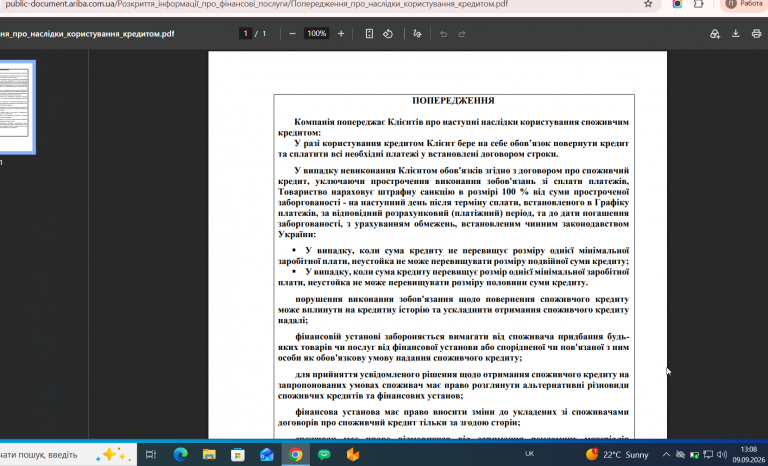
Task: Click the ПОПЕРЕДЖЕННЯ document heading
Action: tap(453, 100)
